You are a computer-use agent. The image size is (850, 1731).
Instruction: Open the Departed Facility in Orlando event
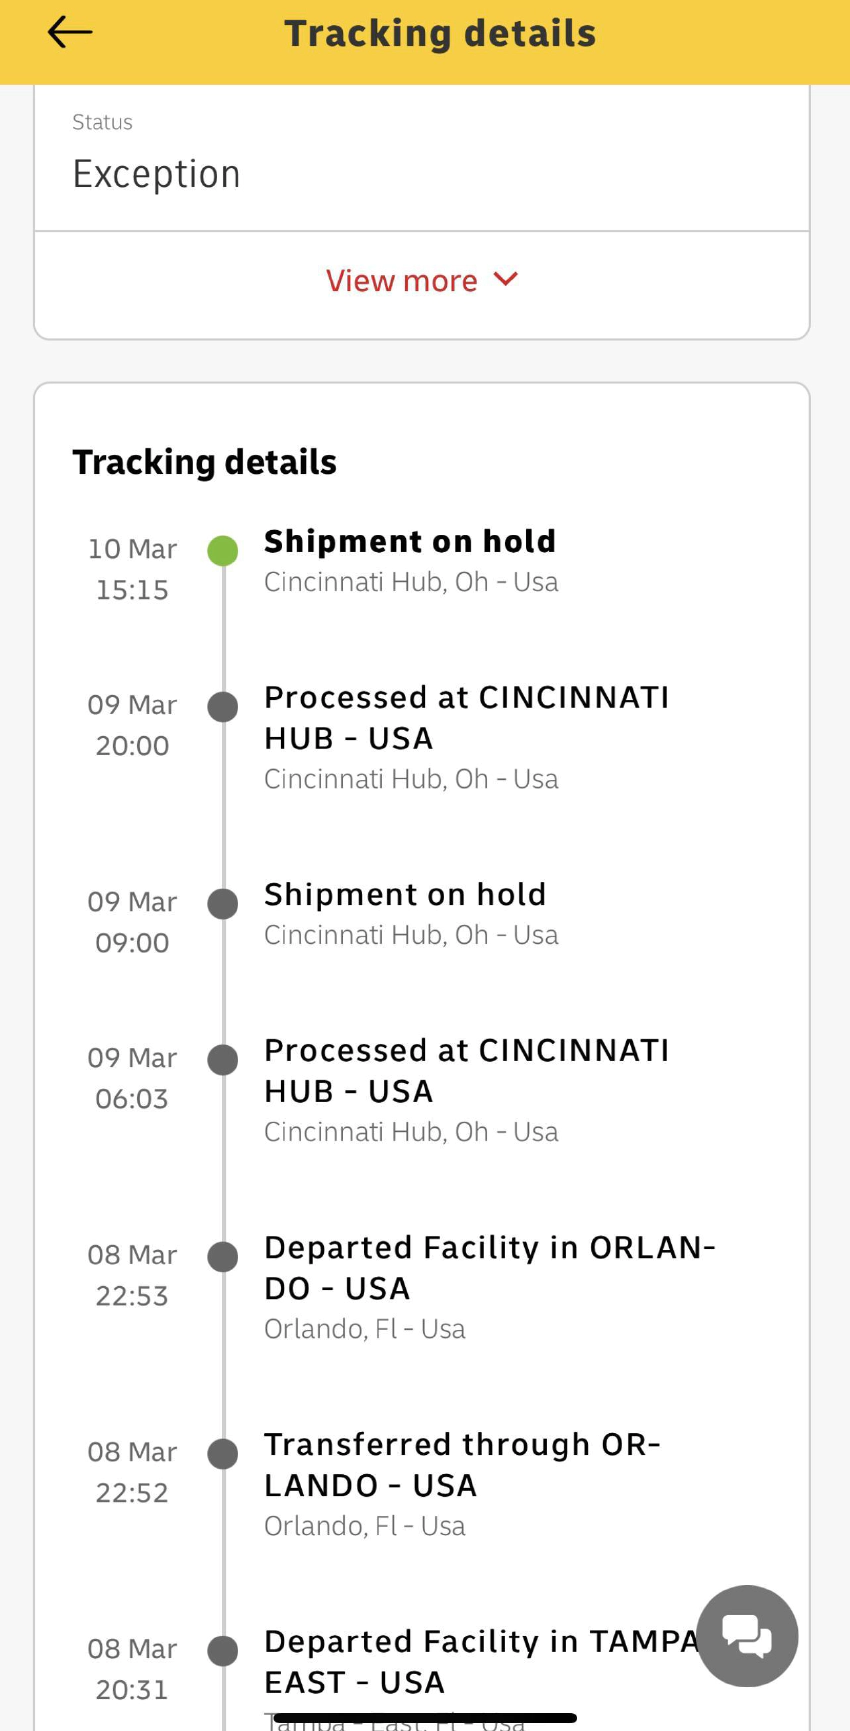tap(489, 1267)
